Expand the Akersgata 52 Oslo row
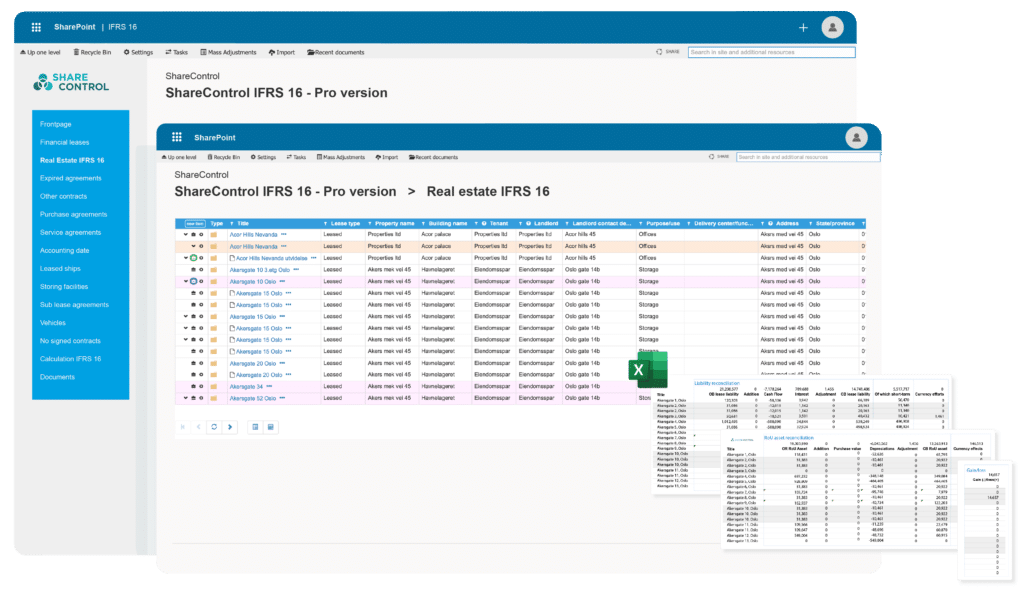The height and width of the screenshot is (592, 1024). tap(185, 398)
